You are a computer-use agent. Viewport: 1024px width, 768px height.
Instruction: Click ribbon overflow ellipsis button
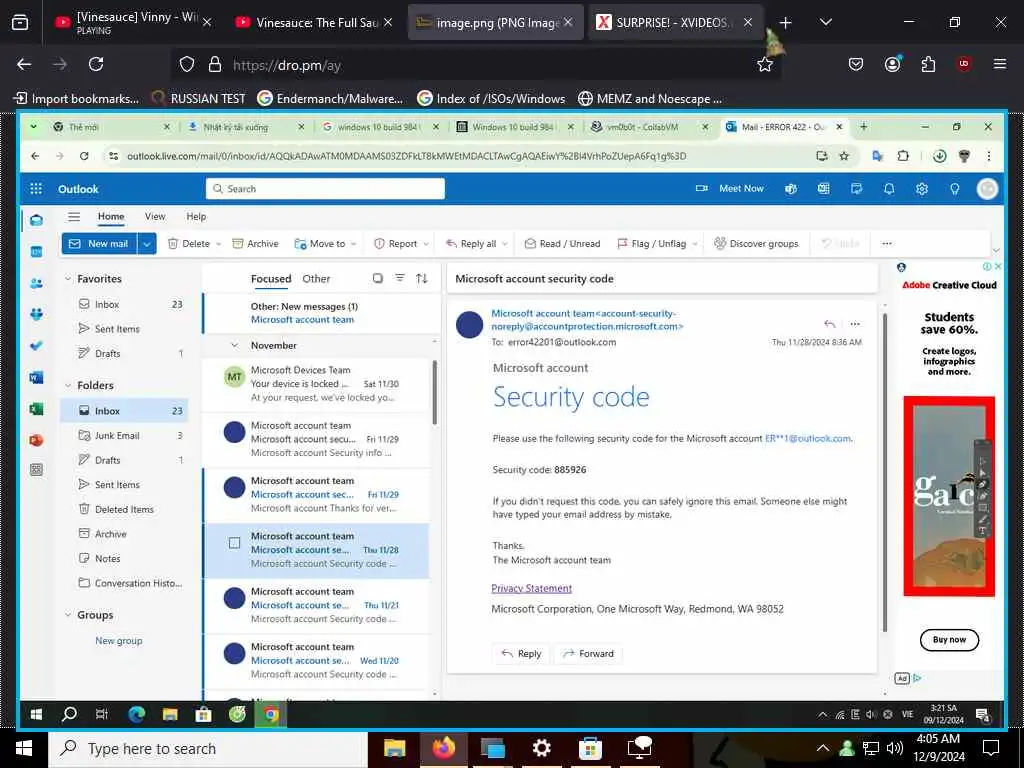pyautogui.click(x=886, y=244)
